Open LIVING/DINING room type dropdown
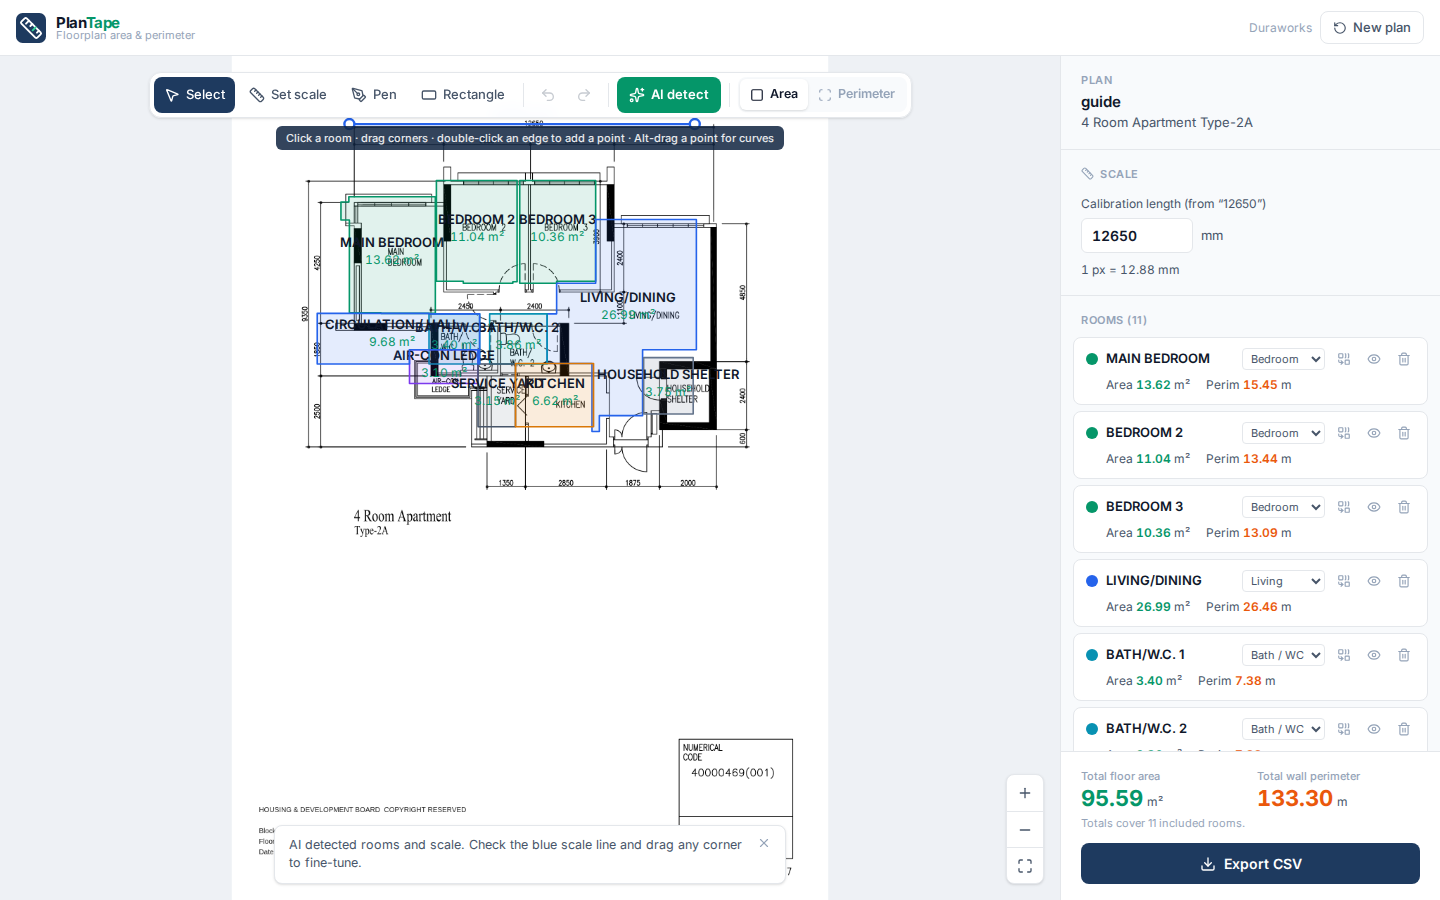Viewport: 1440px width, 900px height. [1283, 581]
